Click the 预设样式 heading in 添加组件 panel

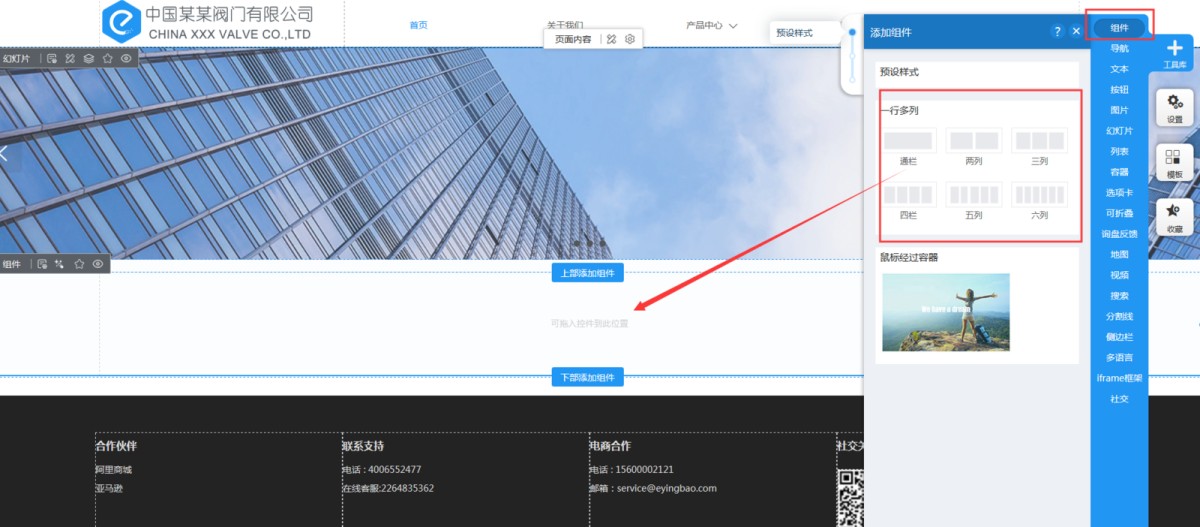tap(899, 72)
